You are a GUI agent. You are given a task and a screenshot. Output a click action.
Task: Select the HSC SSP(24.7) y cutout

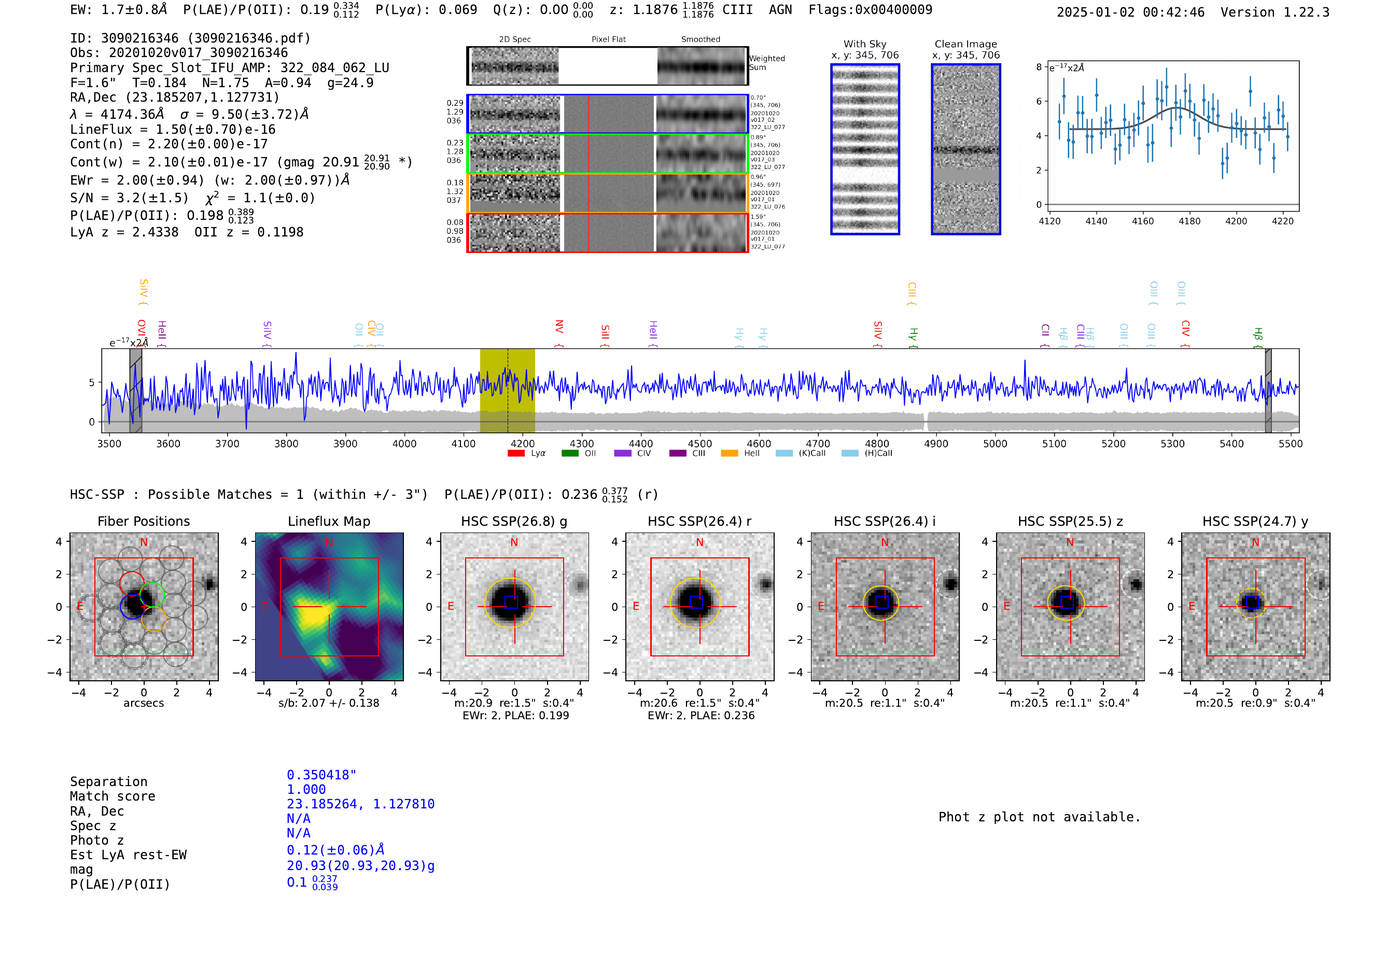(x=1255, y=606)
